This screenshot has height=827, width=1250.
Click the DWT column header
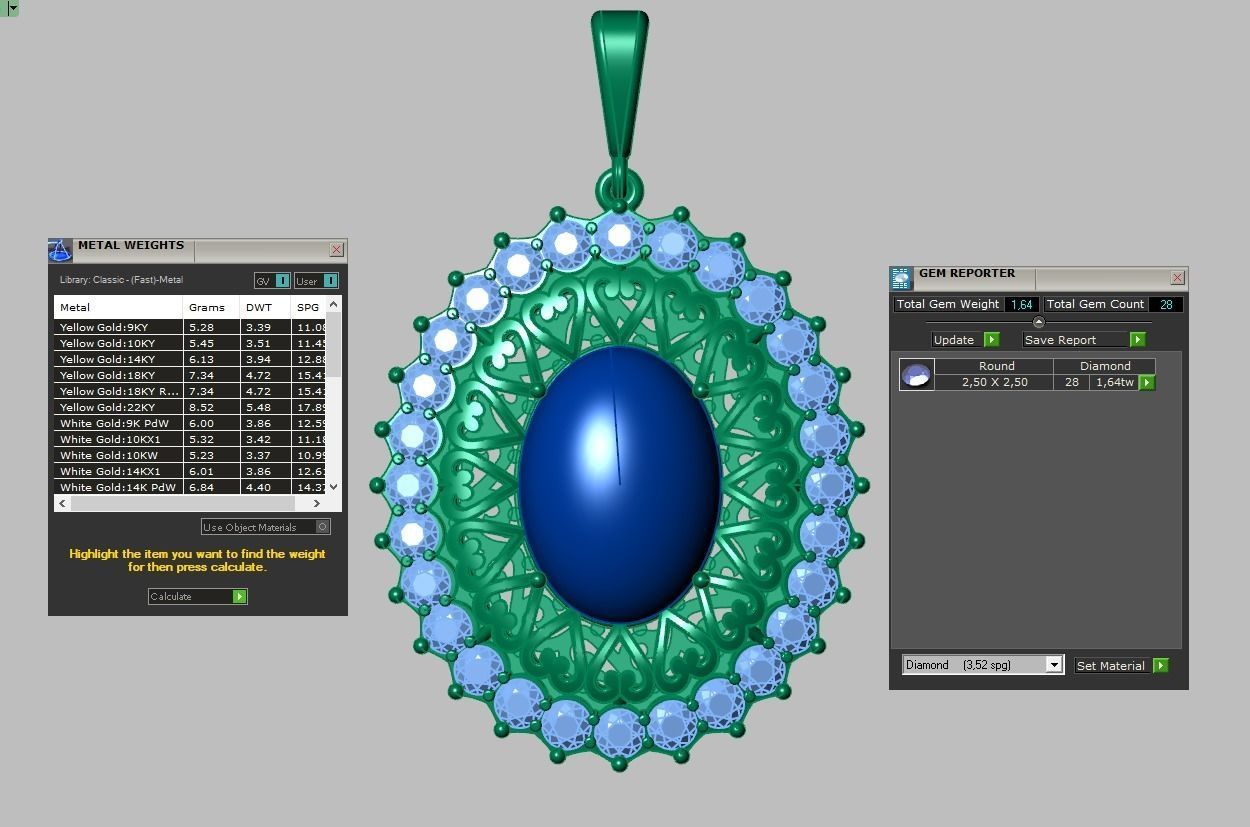coord(265,307)
